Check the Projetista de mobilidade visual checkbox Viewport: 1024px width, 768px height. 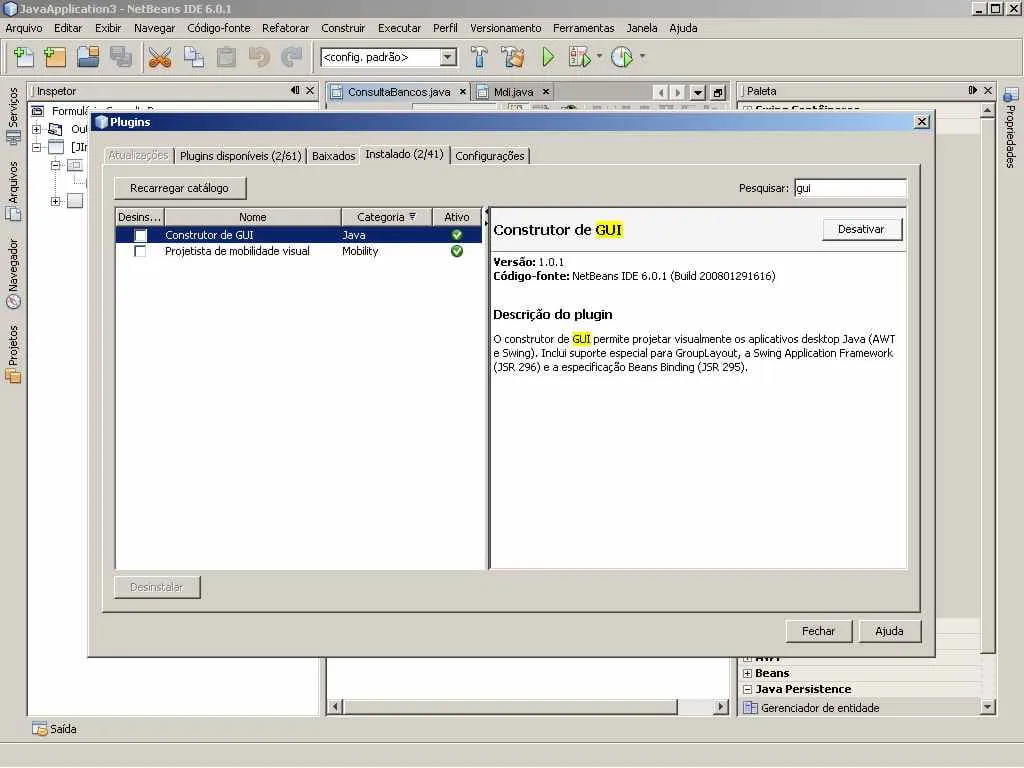pyautogui.click(x=141, y=251)
